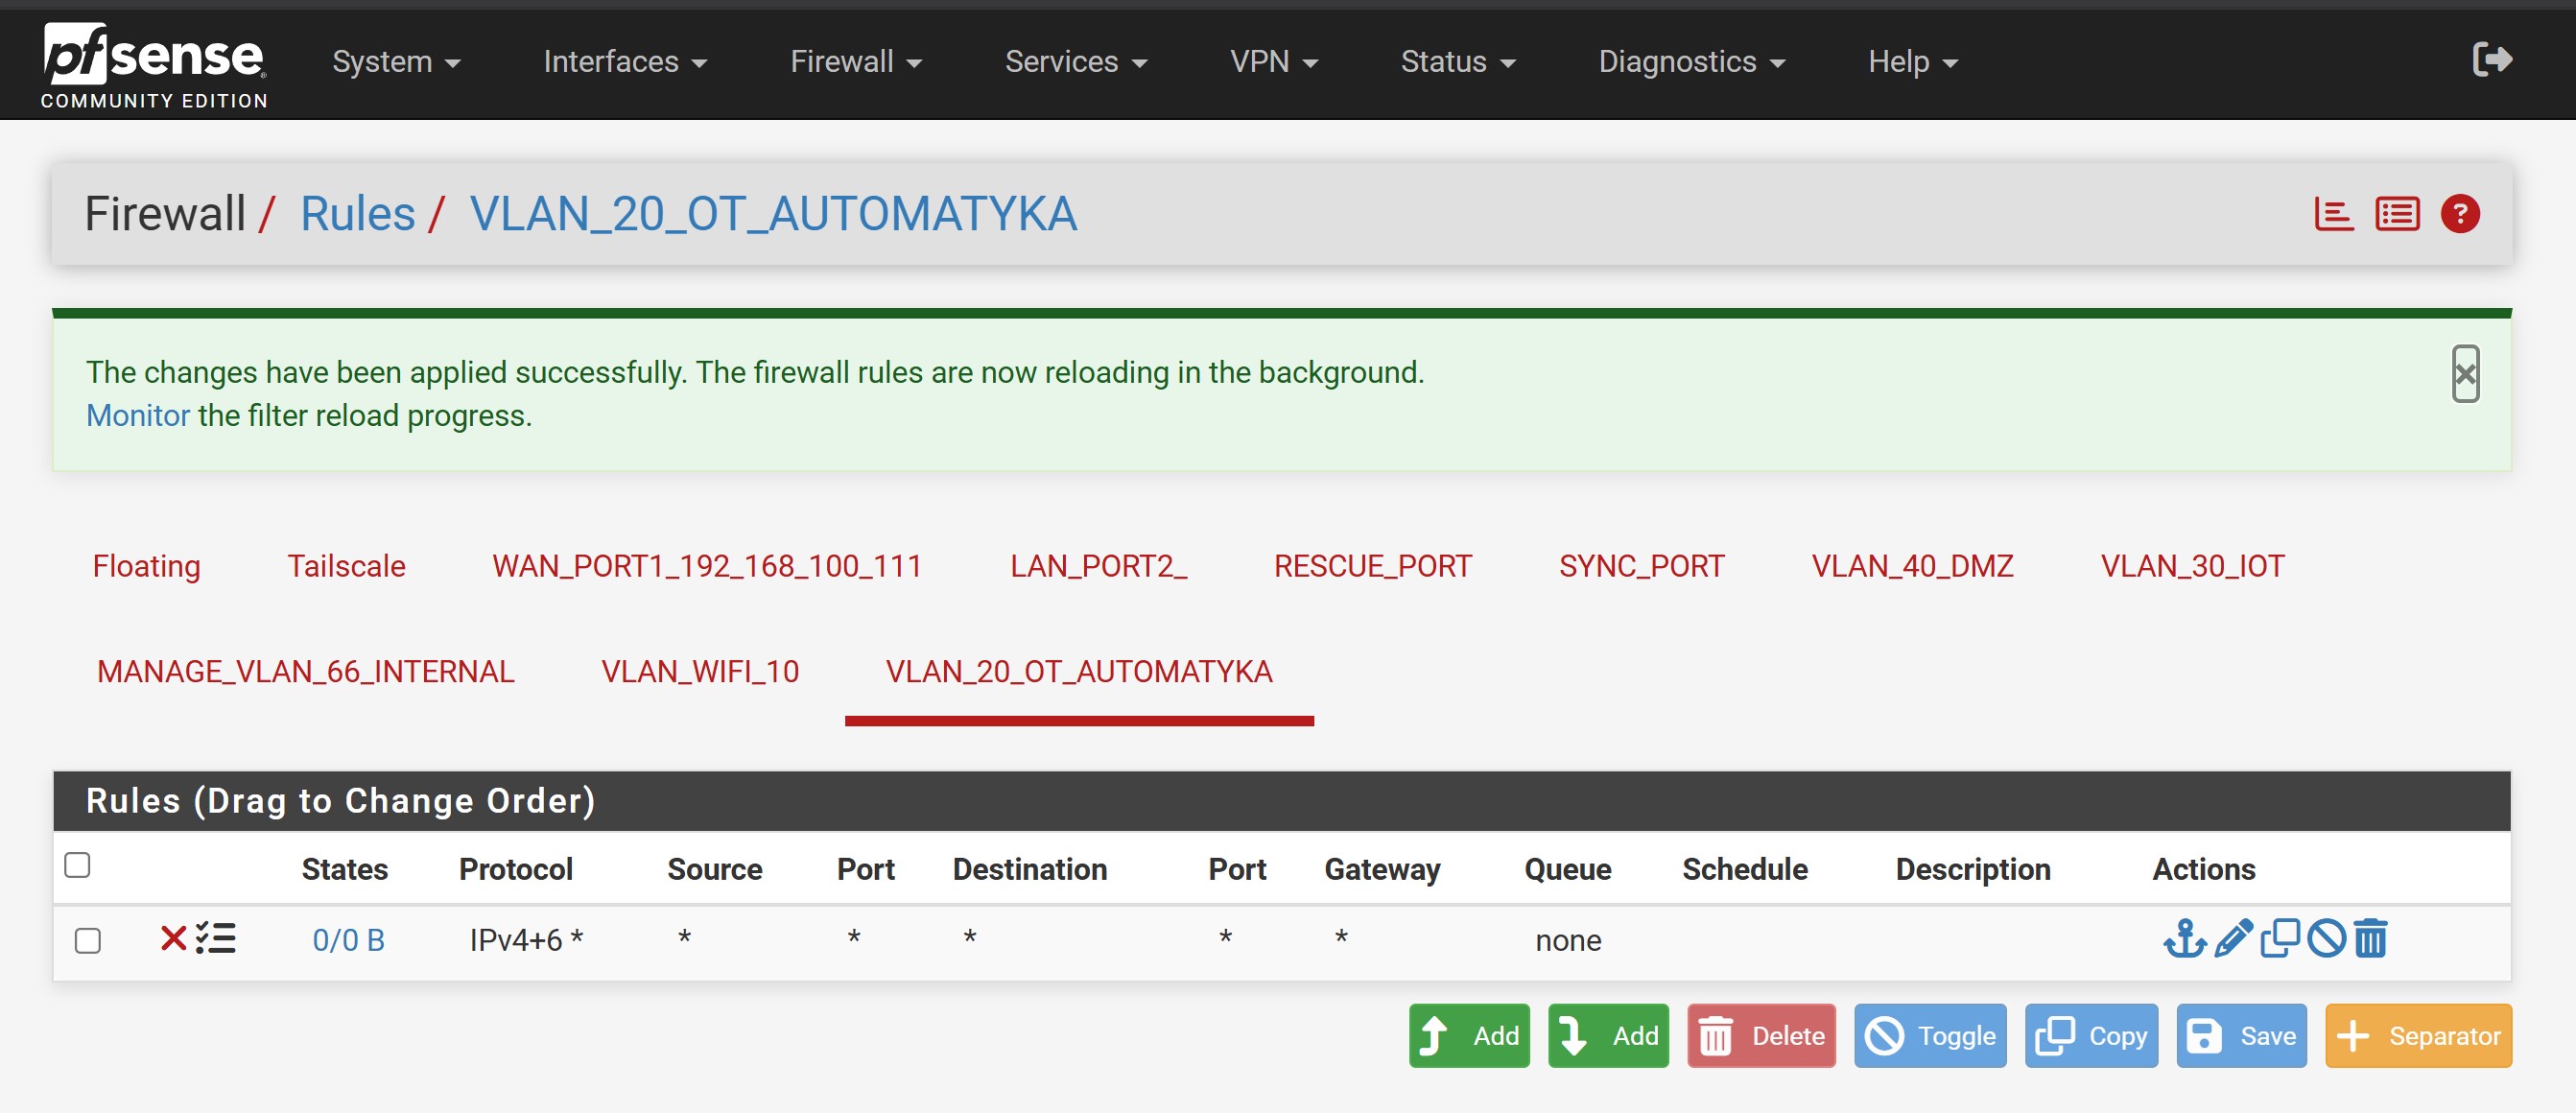Open the red help question icon
2576x1113 pixels.
[x=2460, y=214]
